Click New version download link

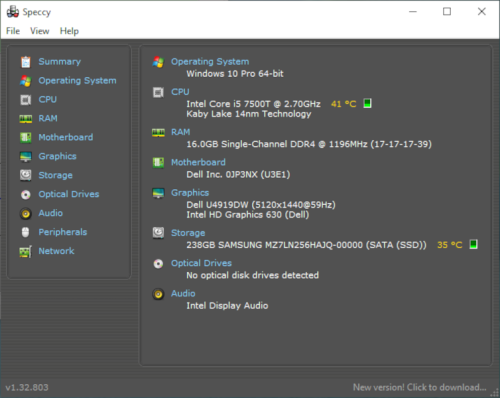click(x=420, y=387)
